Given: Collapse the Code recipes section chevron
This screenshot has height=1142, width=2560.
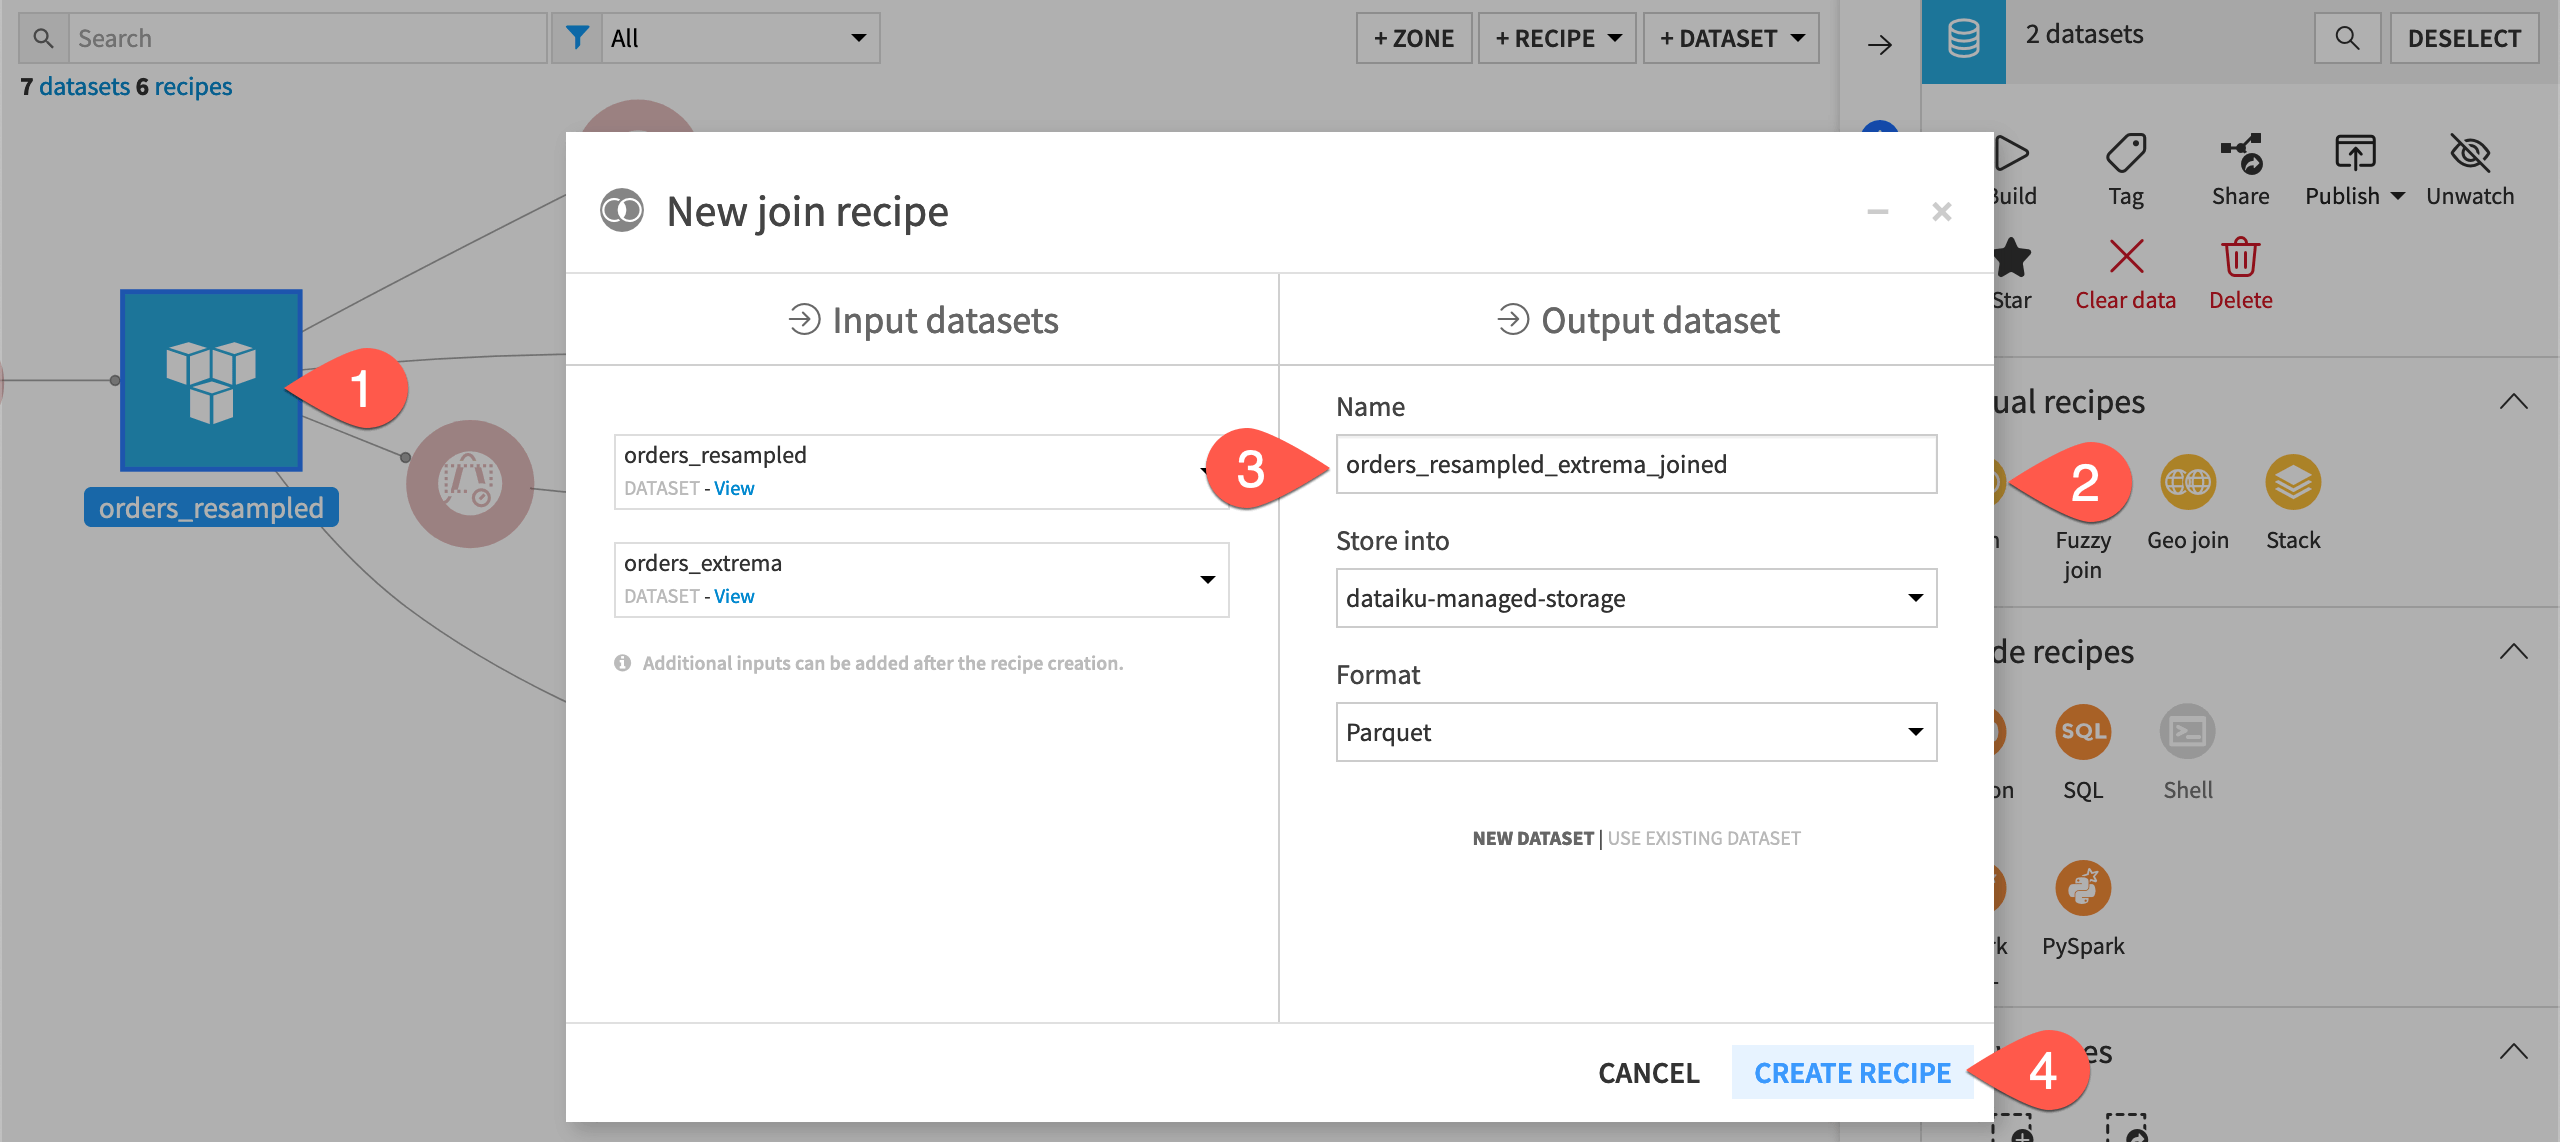Looking at the screenshot, I should (x=2514, y=652).
